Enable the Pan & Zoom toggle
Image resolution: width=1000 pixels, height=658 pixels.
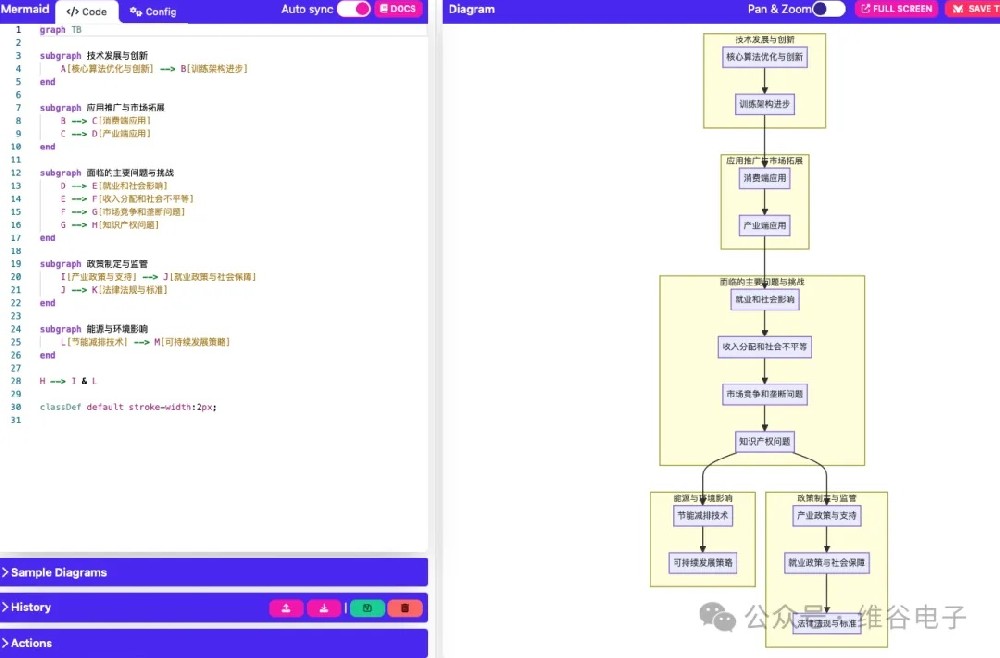coord(828,9)
